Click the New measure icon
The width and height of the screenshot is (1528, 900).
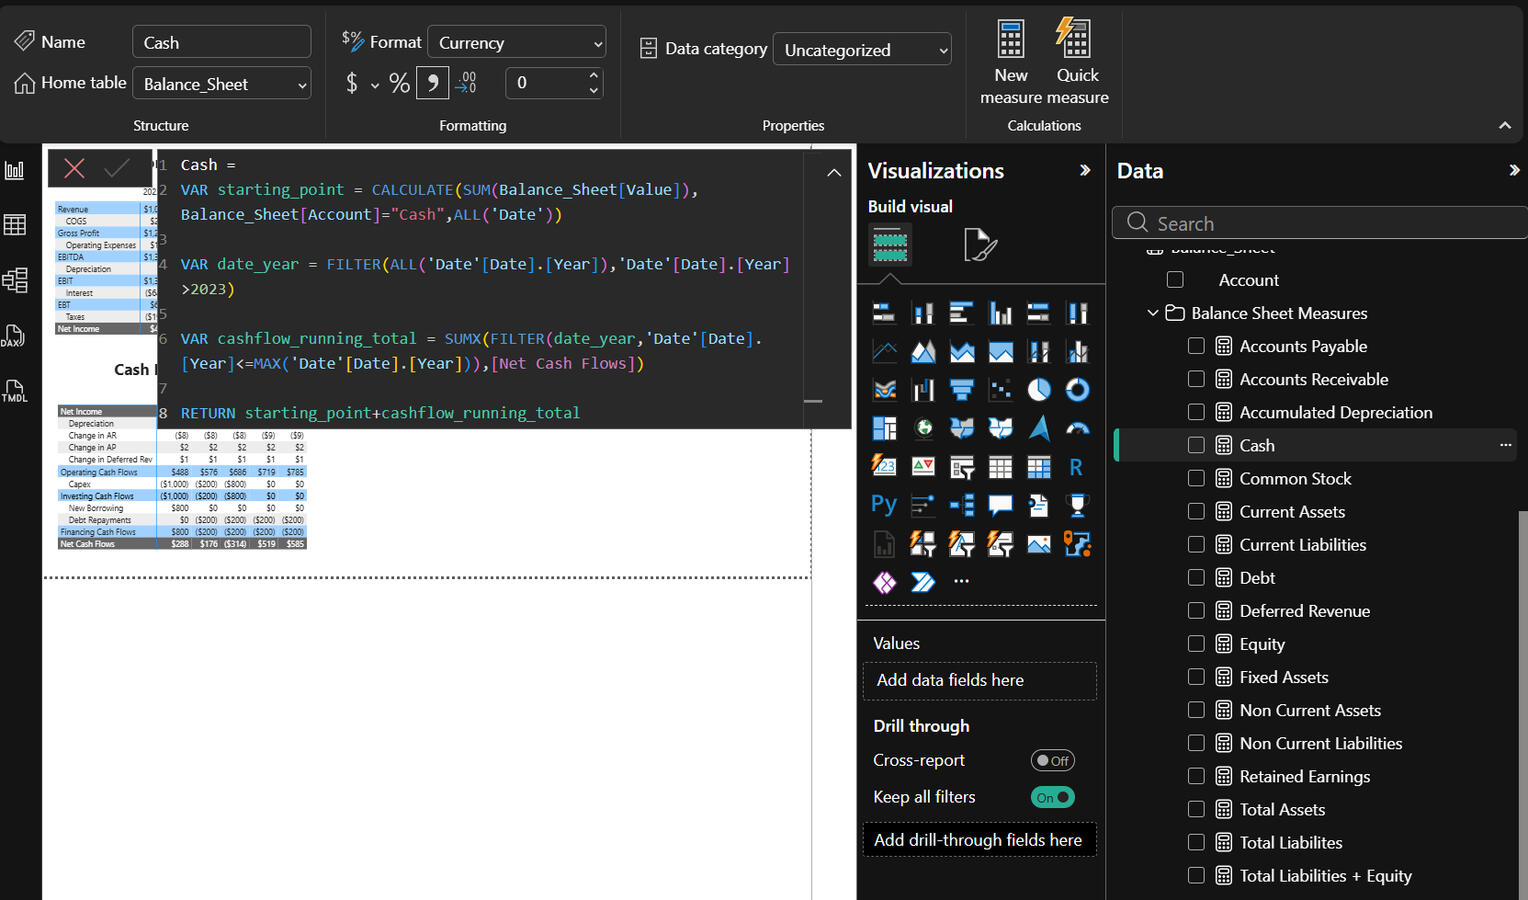tap(1011, 40)
